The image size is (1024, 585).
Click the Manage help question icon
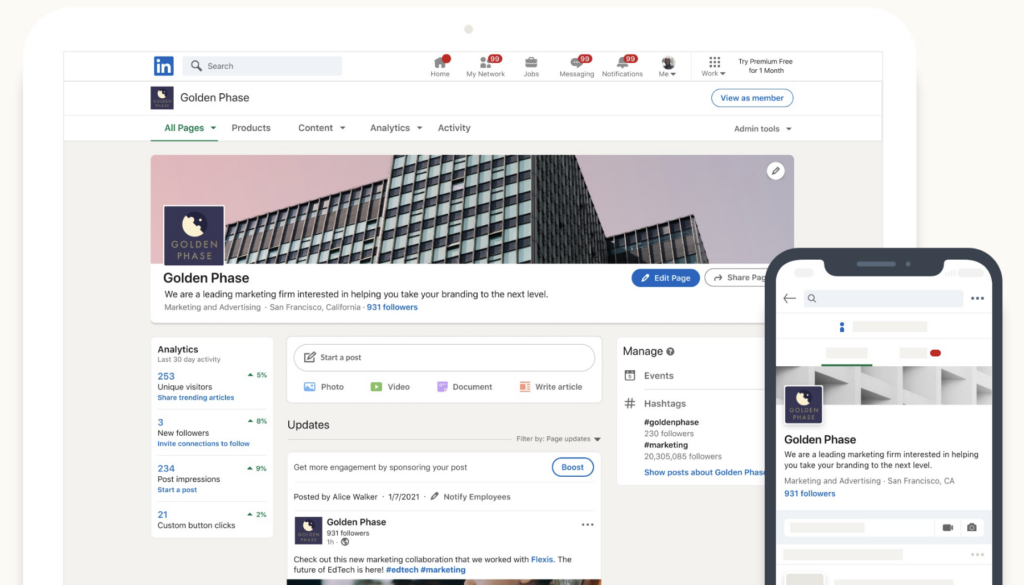(x=670, y=352)
